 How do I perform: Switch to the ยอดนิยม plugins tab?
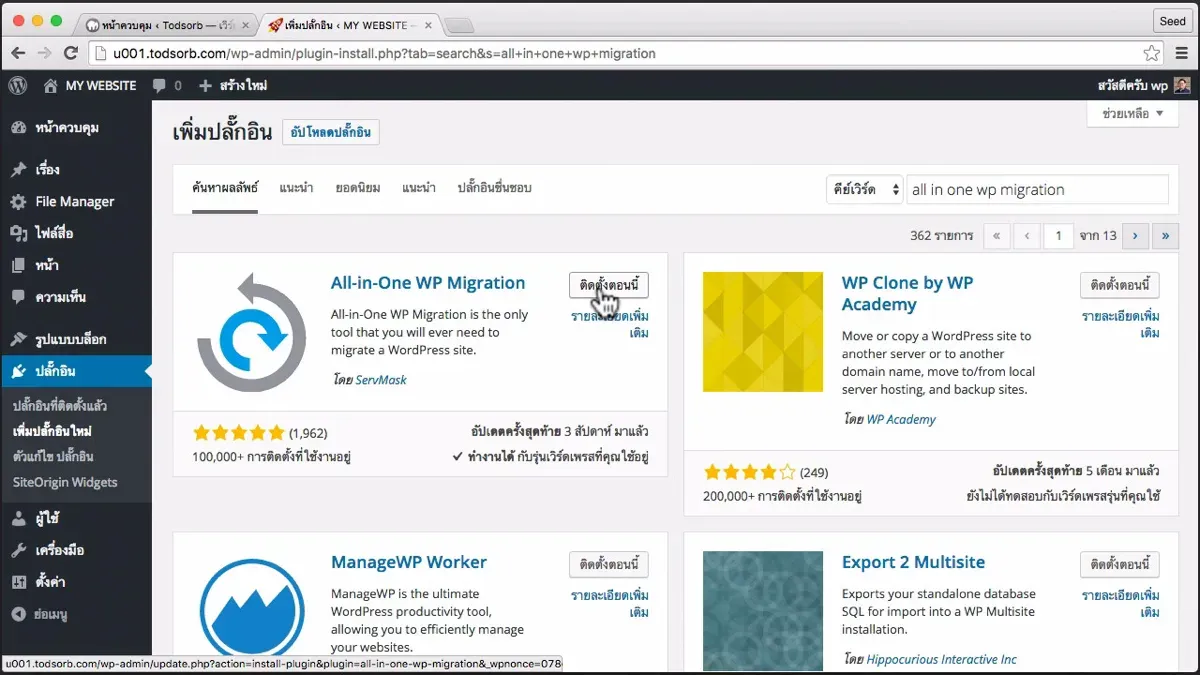click(x=358, y=187)
